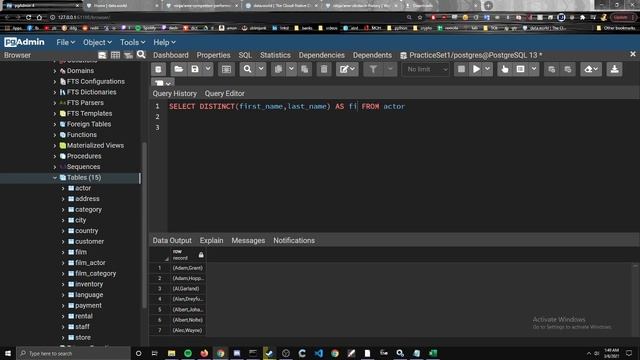Viewport: 640px width, 360px height.
Task: Open the Query History tab
Action: pyautogui.click(x=175, y=93)
